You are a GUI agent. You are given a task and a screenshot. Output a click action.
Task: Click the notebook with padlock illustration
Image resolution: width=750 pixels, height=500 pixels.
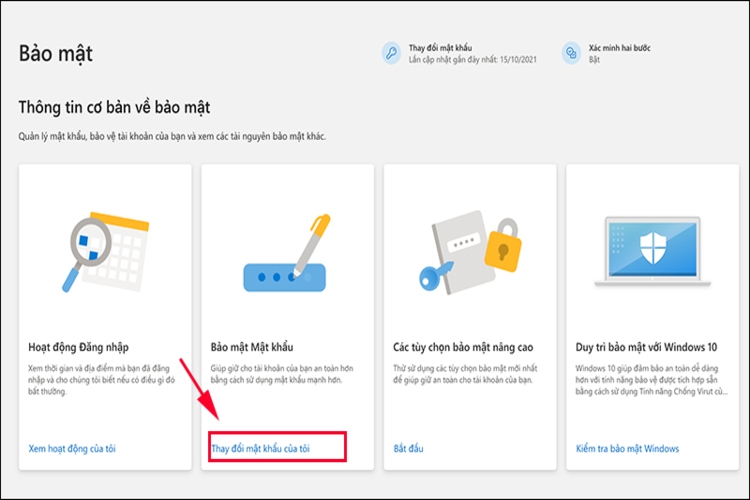pos(471,252)
